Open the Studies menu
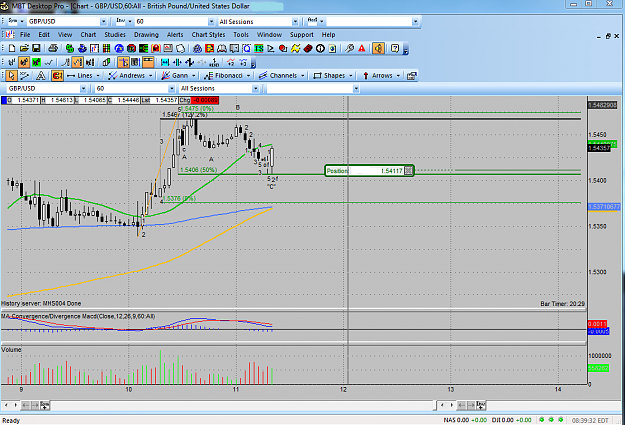 pyautogui.click(x=115, y=35)
